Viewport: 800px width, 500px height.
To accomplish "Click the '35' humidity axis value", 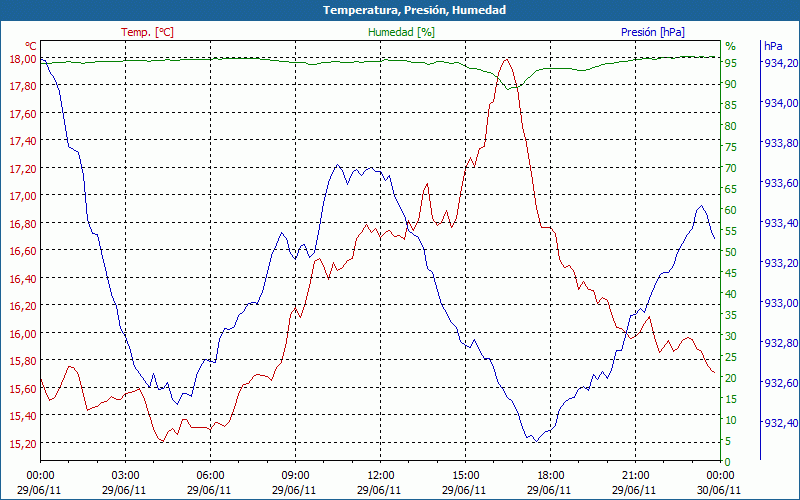I will click(x=731, y=315).
